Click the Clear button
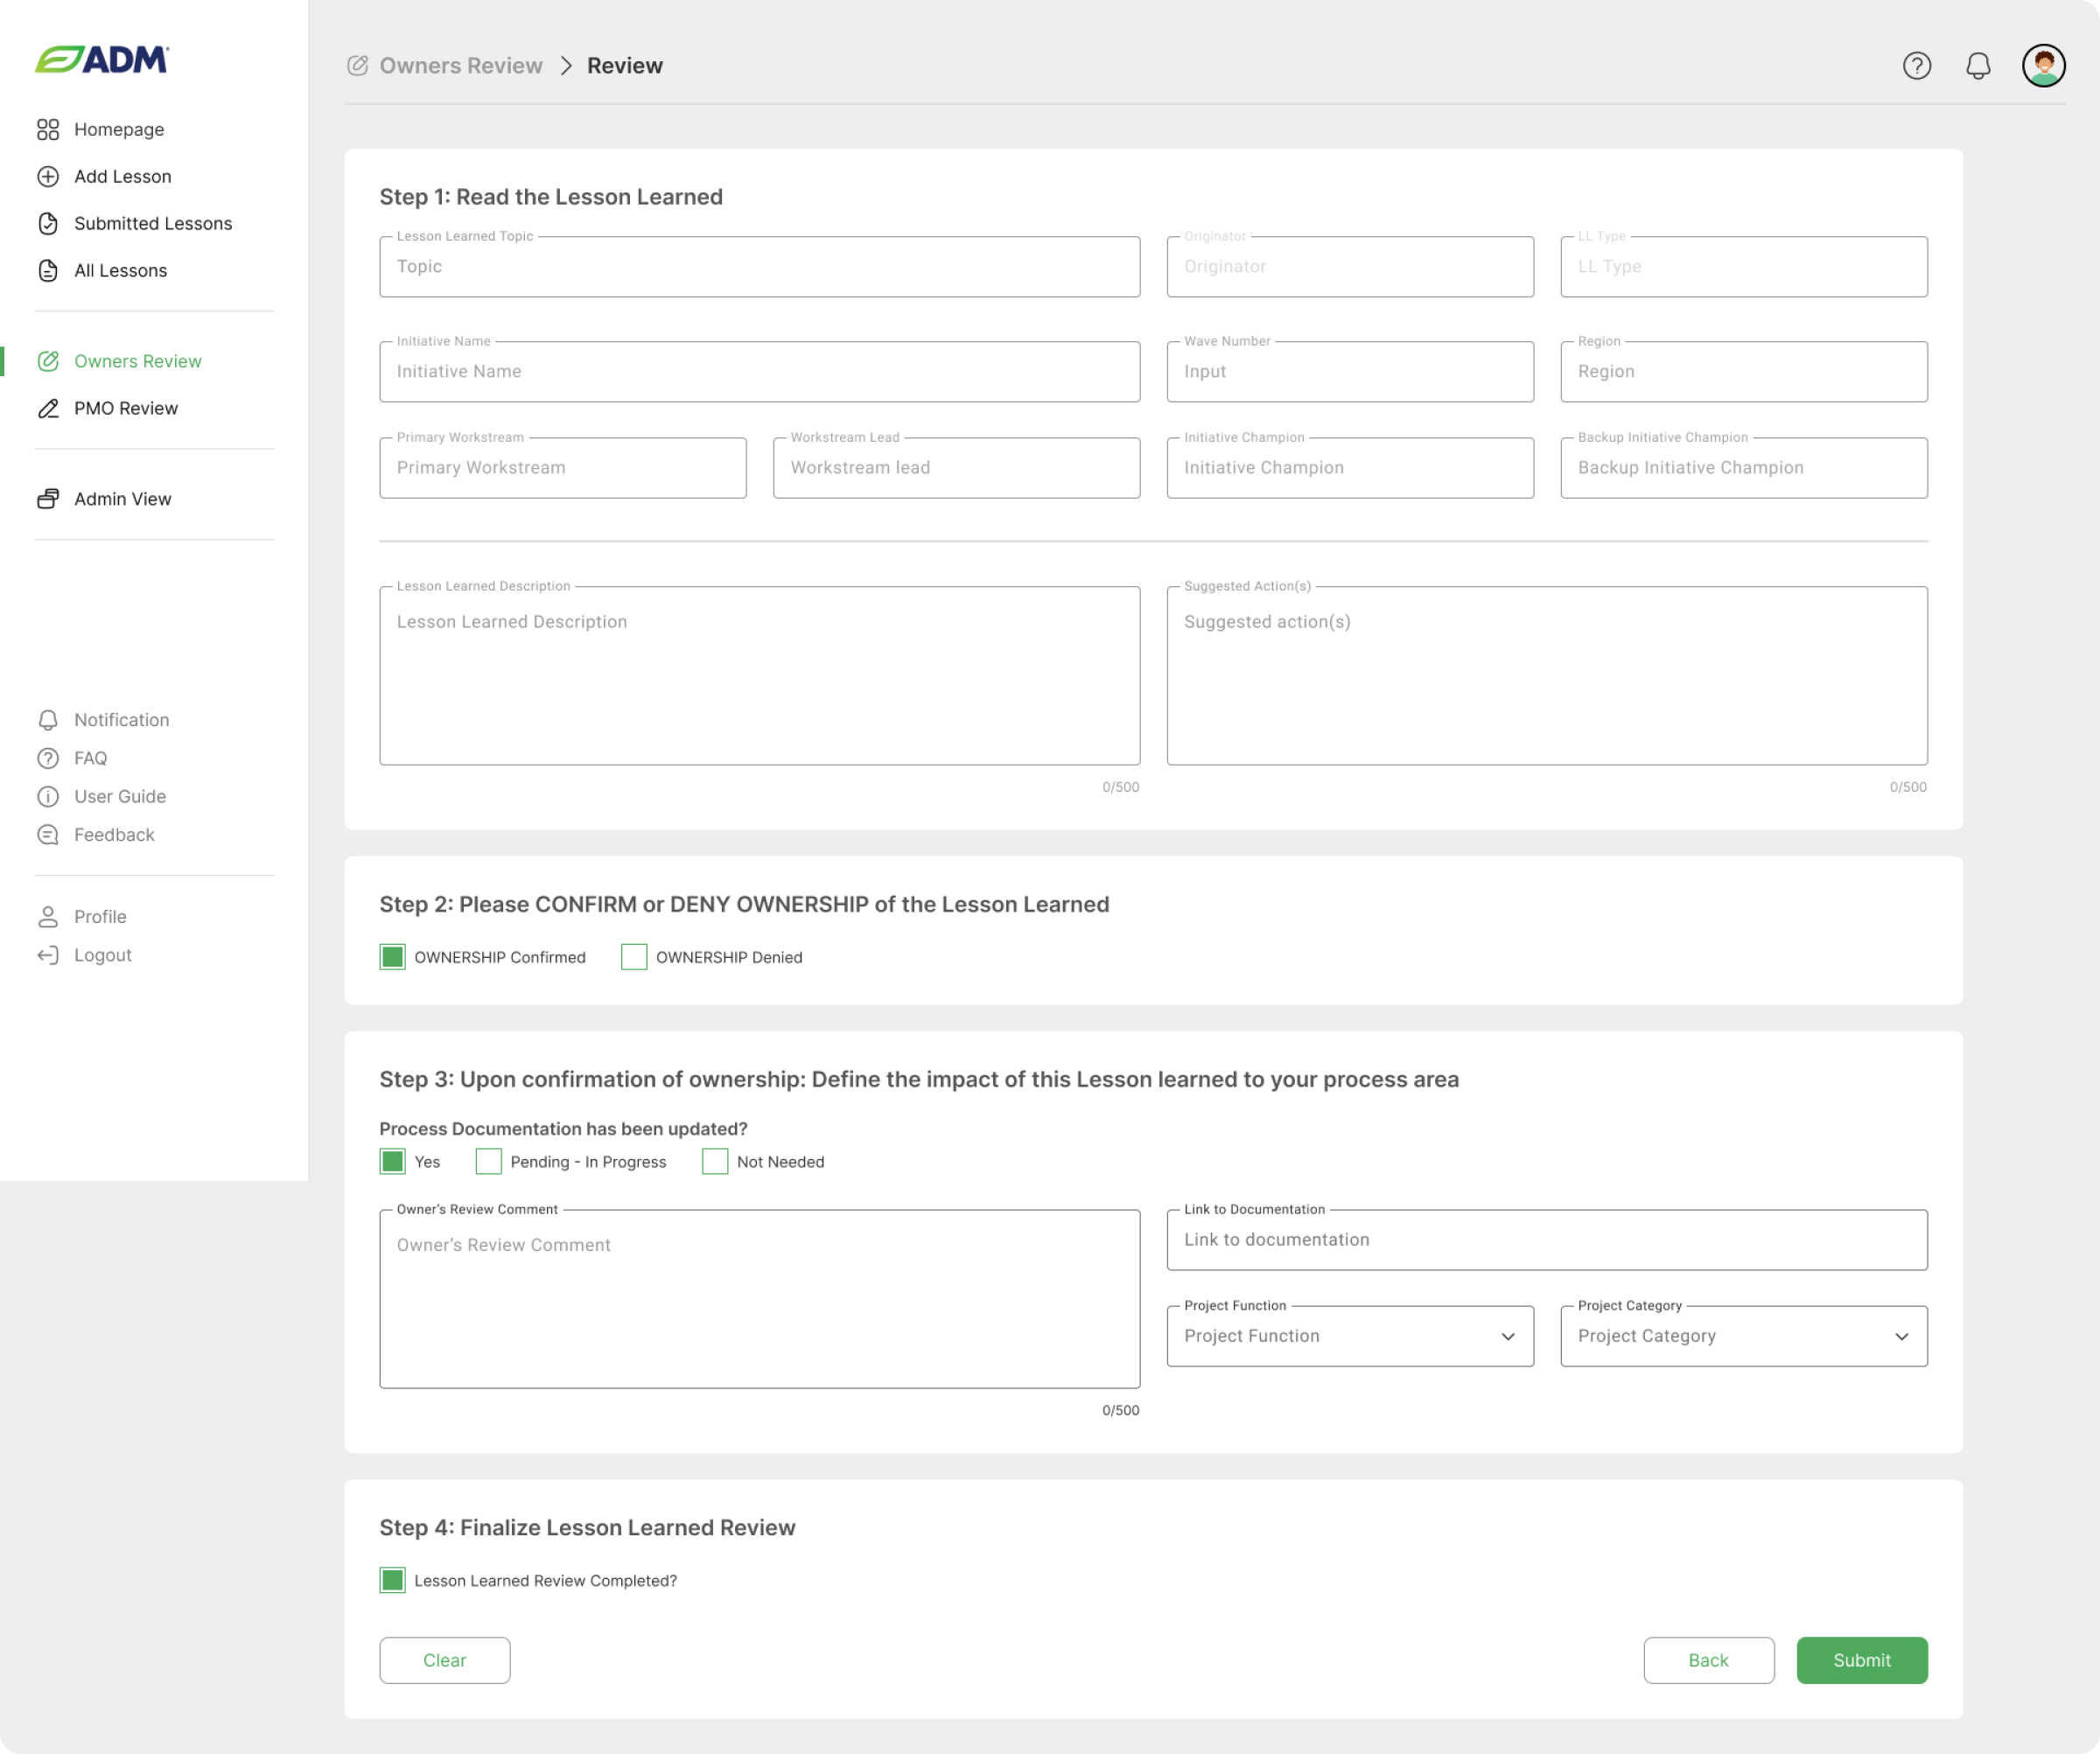This screenshot has height=1754, width=2100. 444,1660
